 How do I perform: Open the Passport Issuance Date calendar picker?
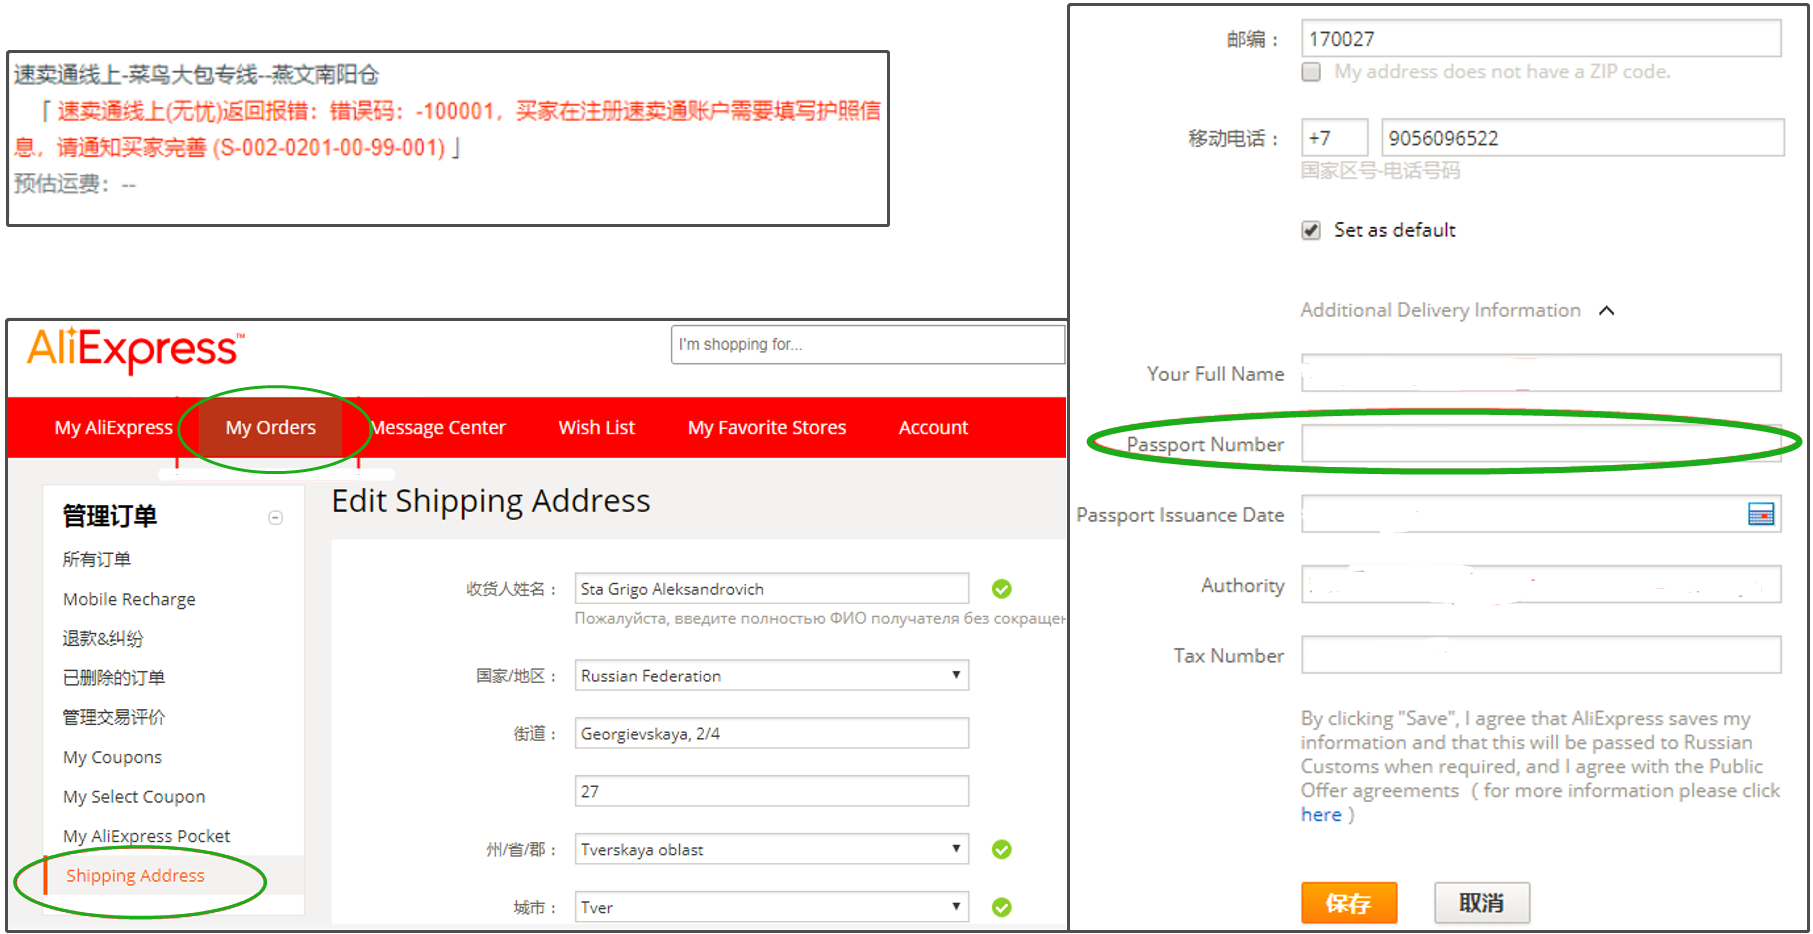1761,514
